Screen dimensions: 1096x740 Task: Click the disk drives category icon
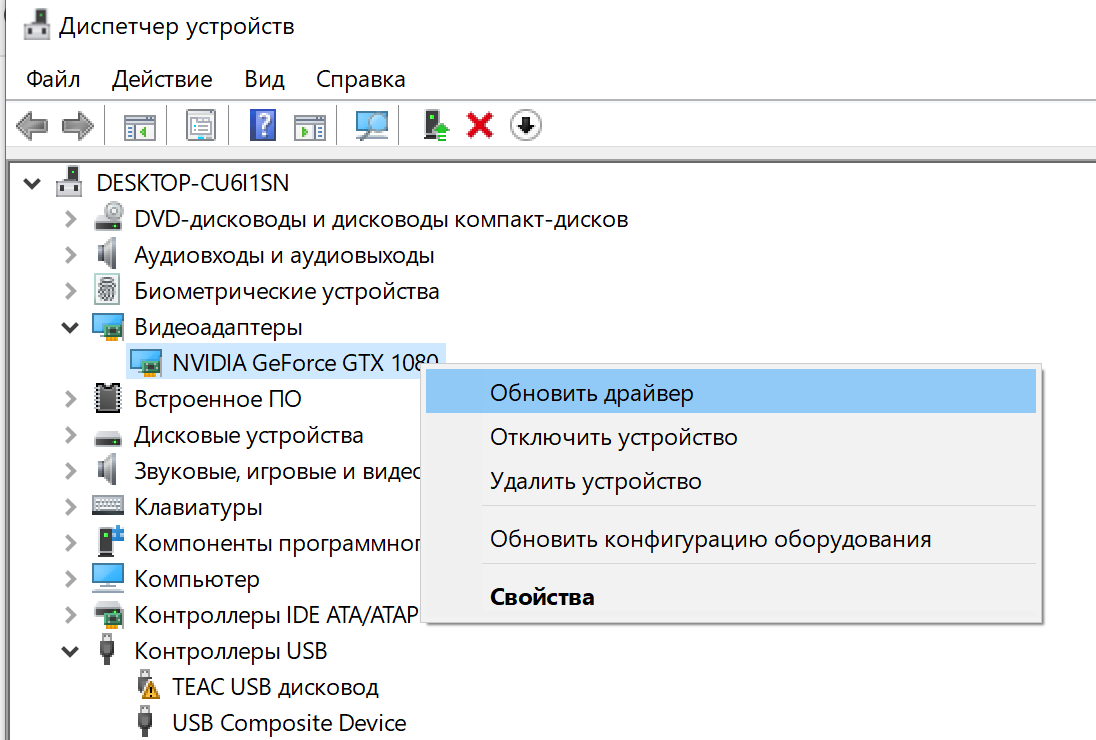[x=108, y=439]
